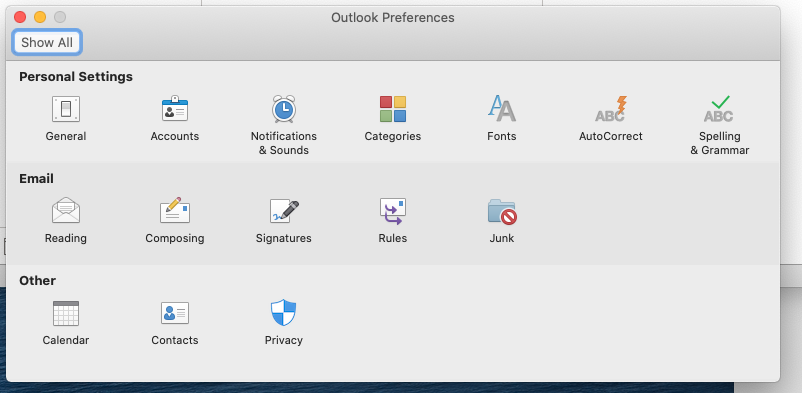Open the Privacy shield icon
802x393 pixels.
(283, 313)
